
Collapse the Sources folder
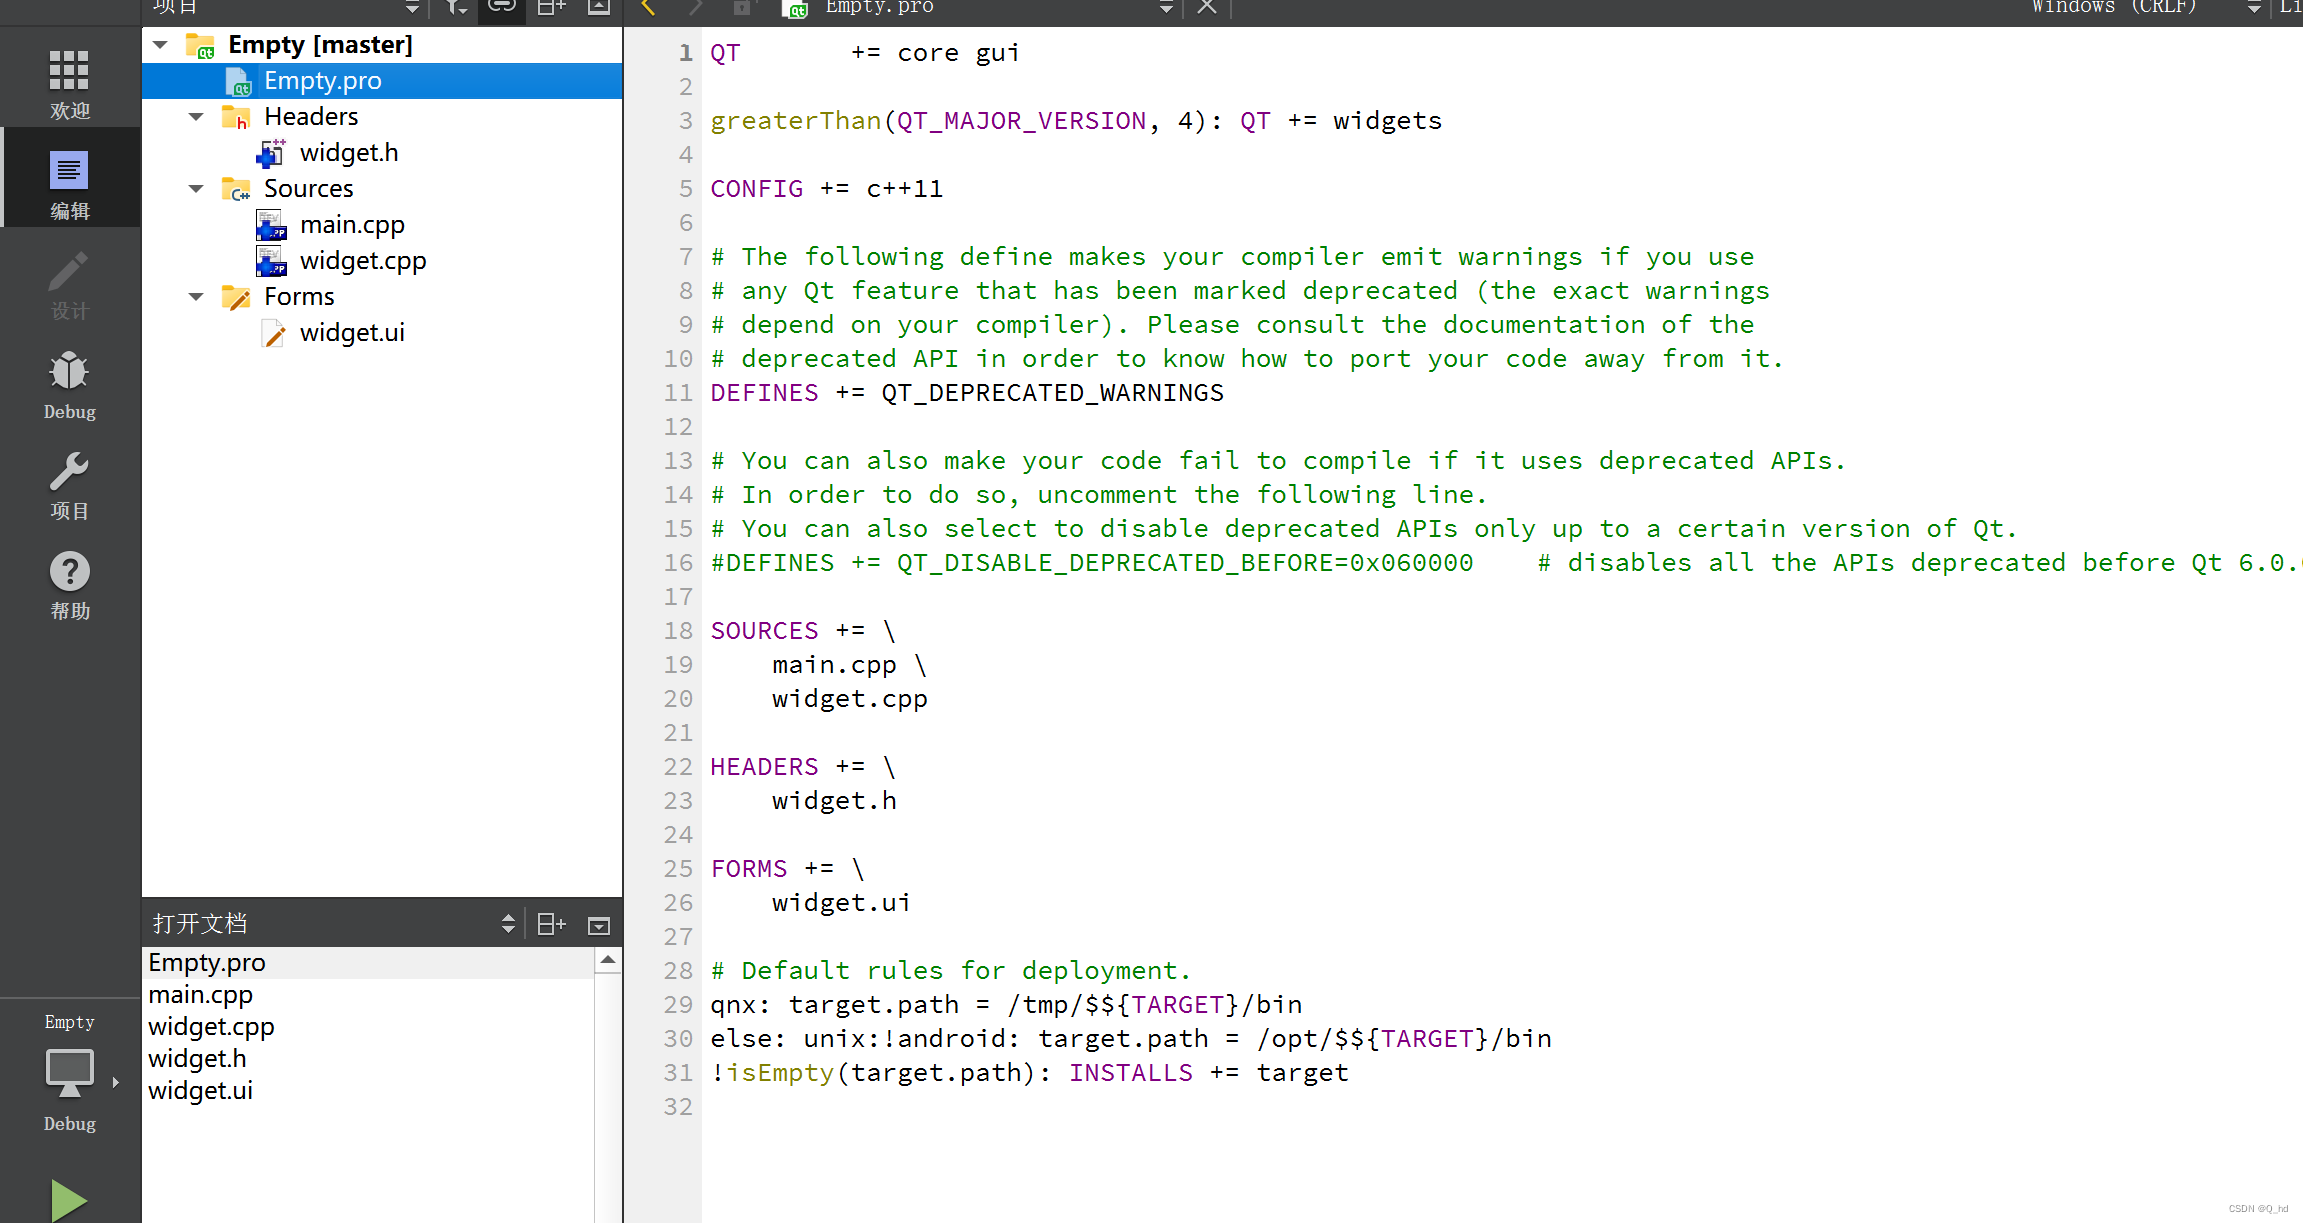point(196,189)
